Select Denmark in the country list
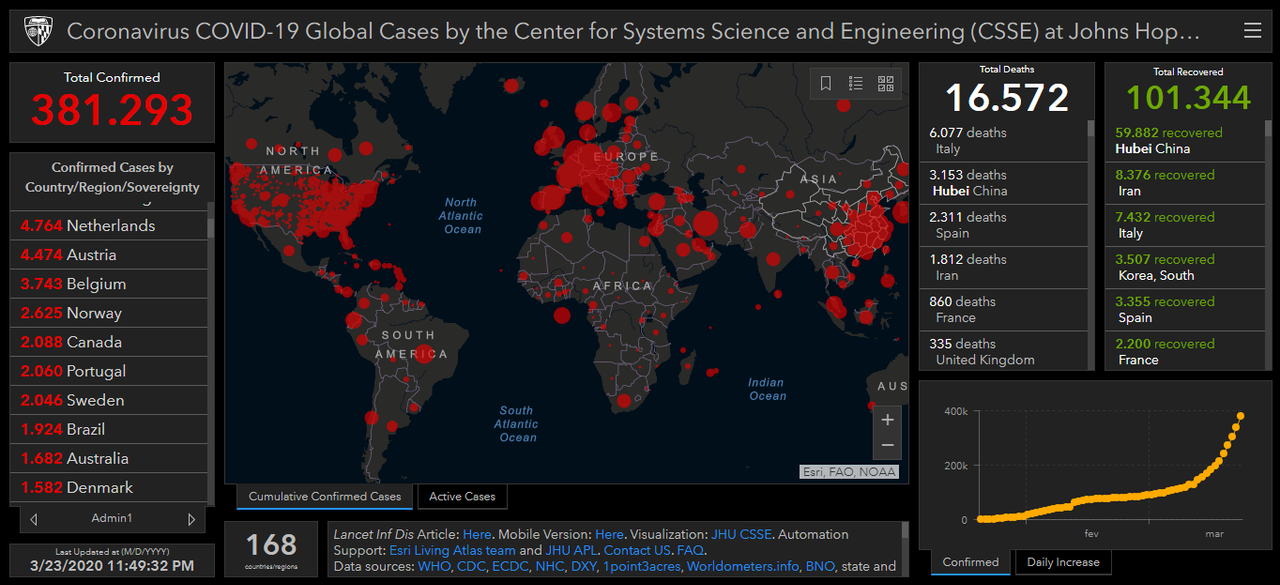This screenshot has width=1280, height=585. [108, 487]
